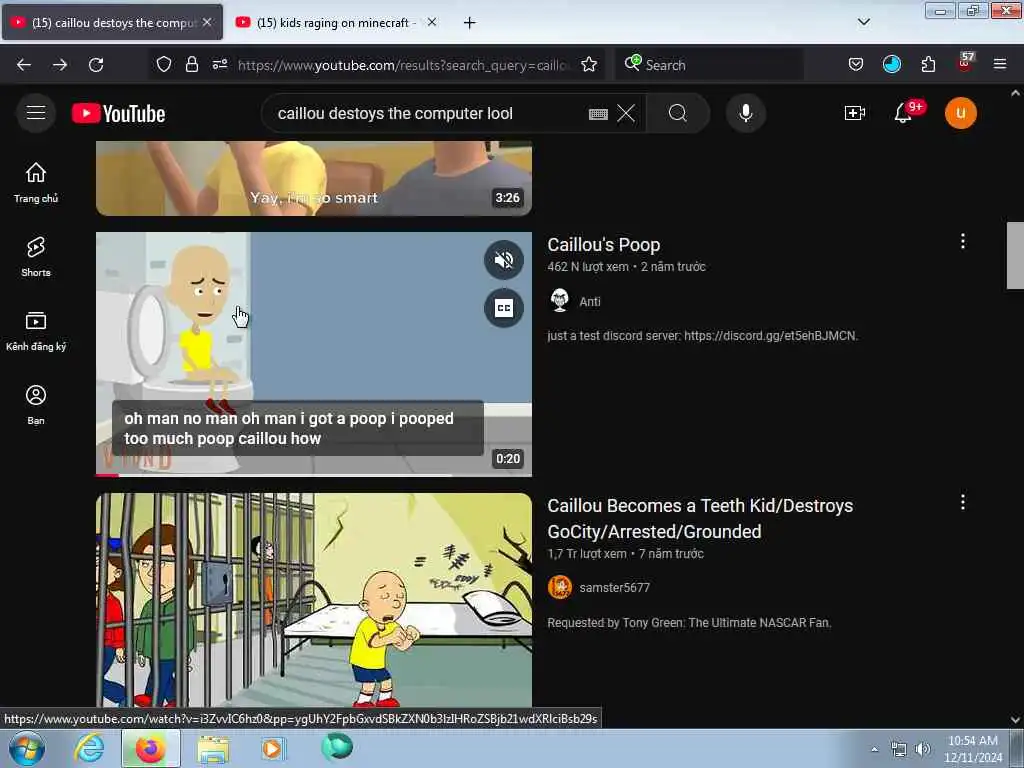Open Anti channel avatar
Image resolution: width=1024 pixels, height=768 pixels.
point(560,301)
